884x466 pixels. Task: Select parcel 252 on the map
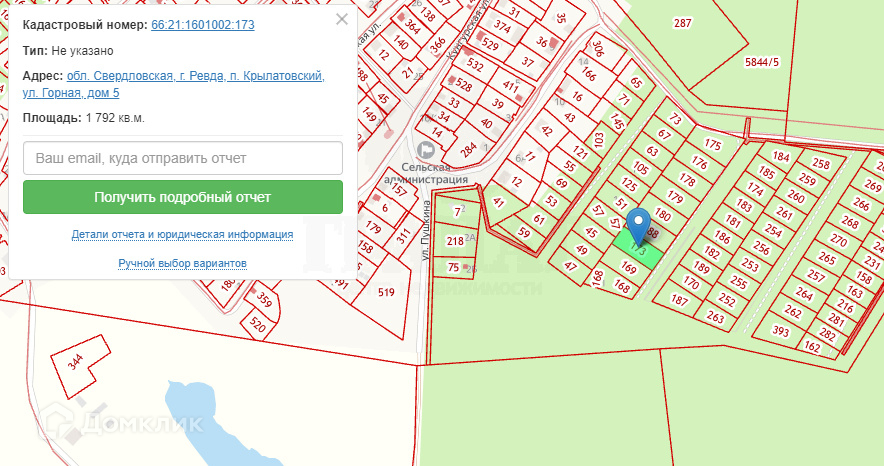[x=727, y=300]
